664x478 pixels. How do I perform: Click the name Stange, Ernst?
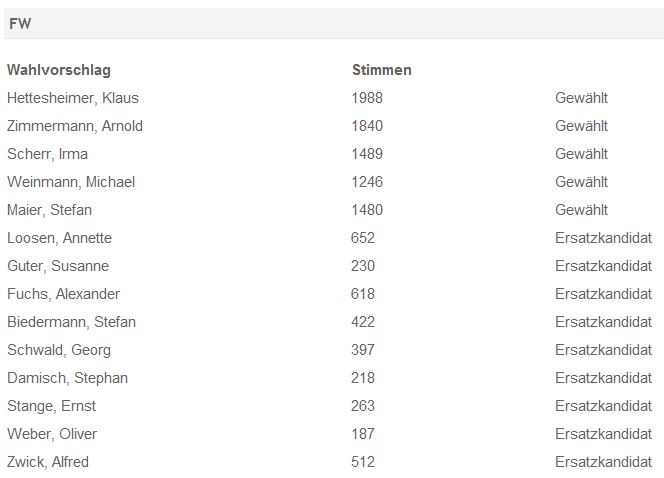pos(52,406)
